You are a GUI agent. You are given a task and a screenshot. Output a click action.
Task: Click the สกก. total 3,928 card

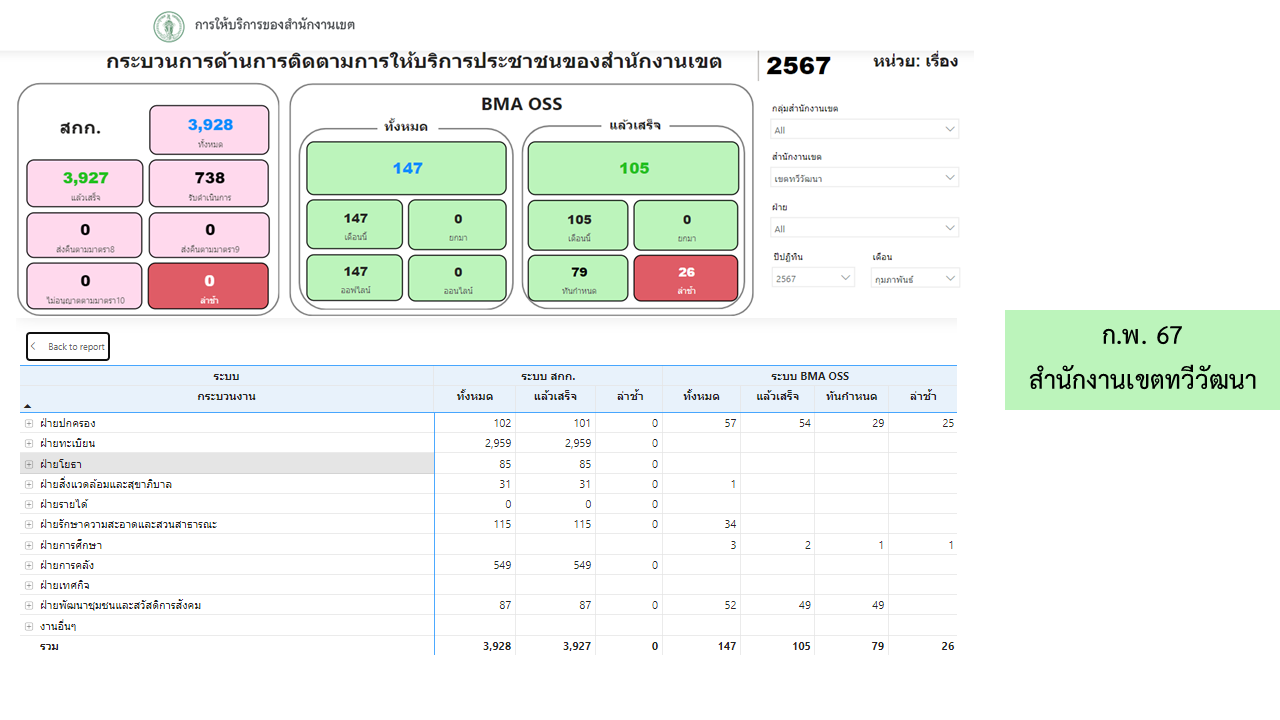(x=209, y=130)
